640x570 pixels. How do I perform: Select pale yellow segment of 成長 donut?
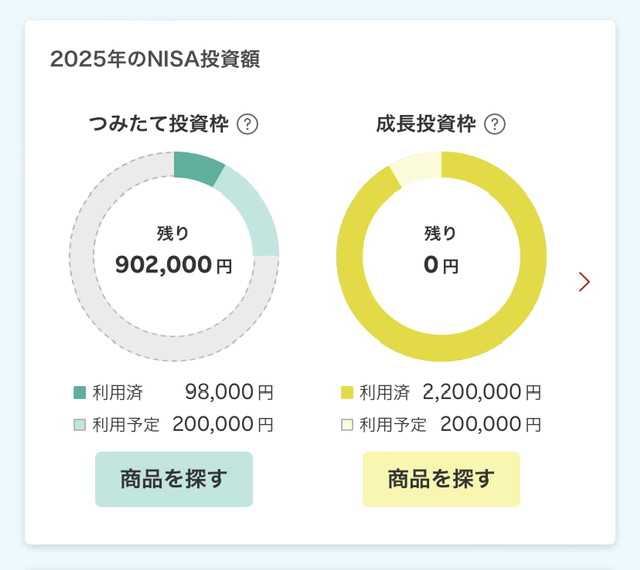click(412, 170)
